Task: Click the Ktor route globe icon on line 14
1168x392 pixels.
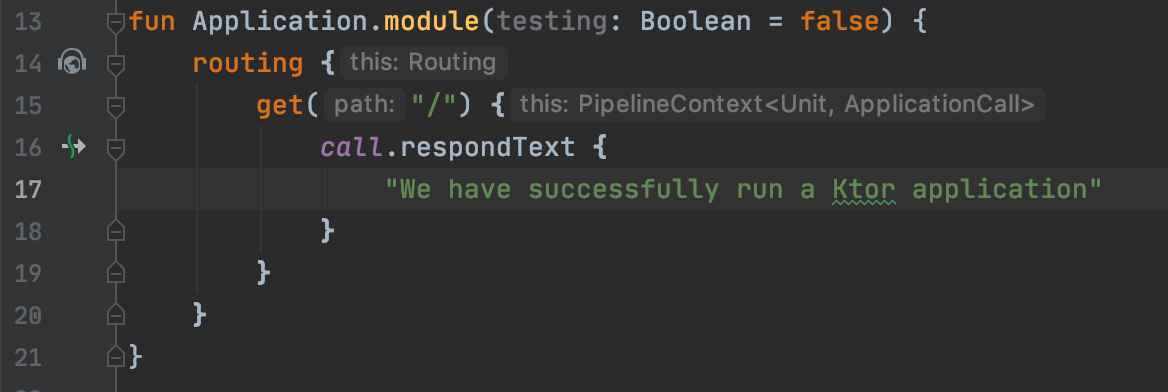Action: click(x=72, y=63)
